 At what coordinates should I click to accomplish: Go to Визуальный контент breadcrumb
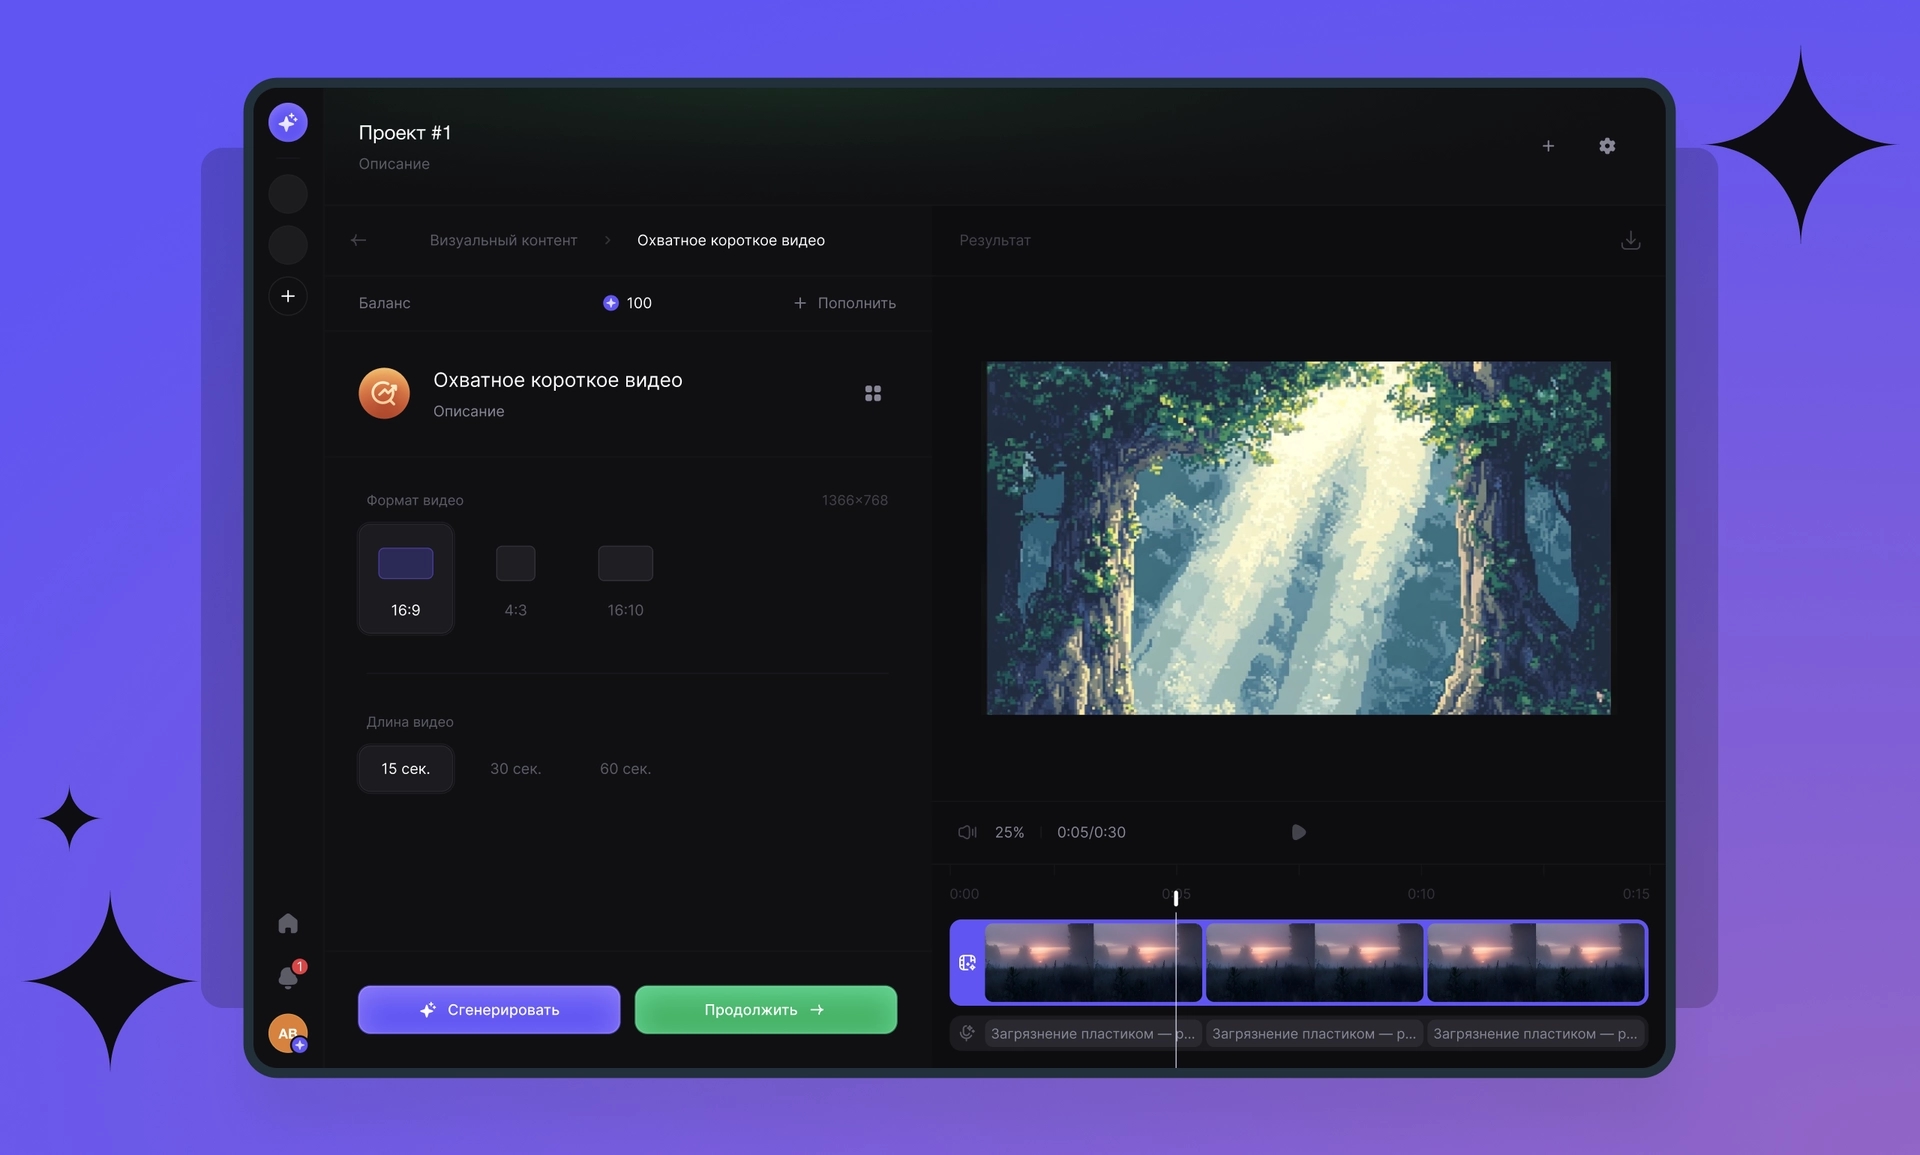coord(503,240)
